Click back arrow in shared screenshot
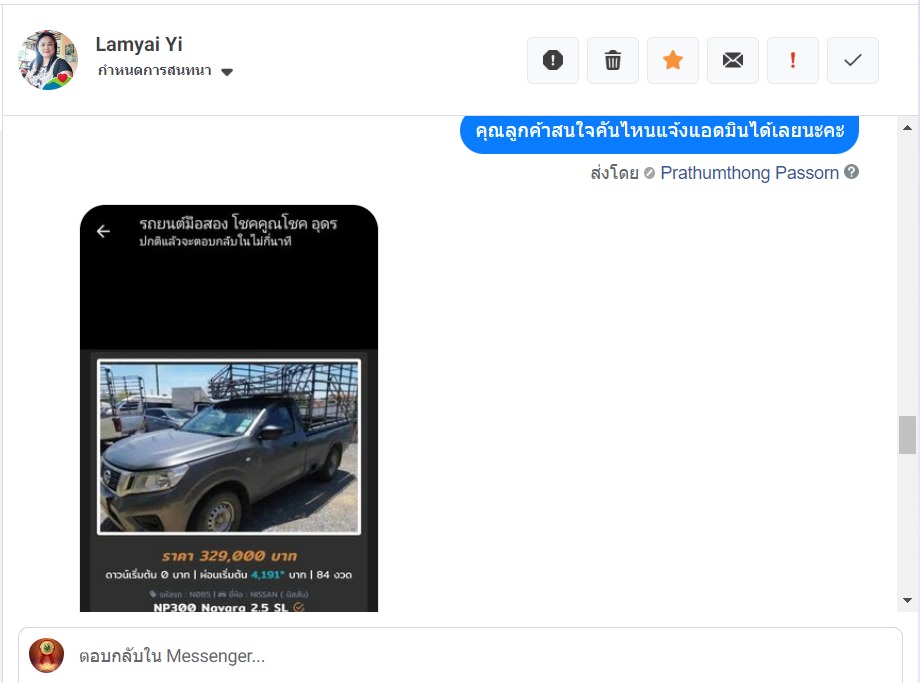This screenshot has width=920, height=683. 103,232
